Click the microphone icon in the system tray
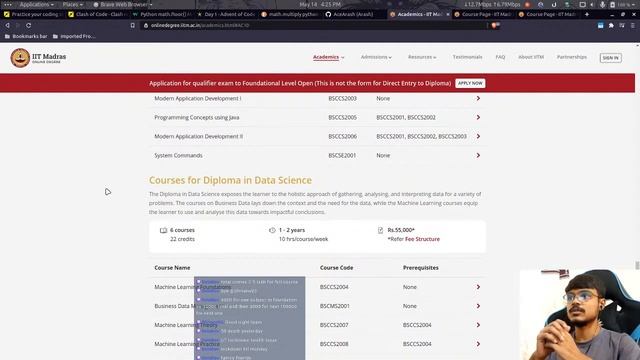This screenshot has width=640, height=360. (x=602, y=4)
